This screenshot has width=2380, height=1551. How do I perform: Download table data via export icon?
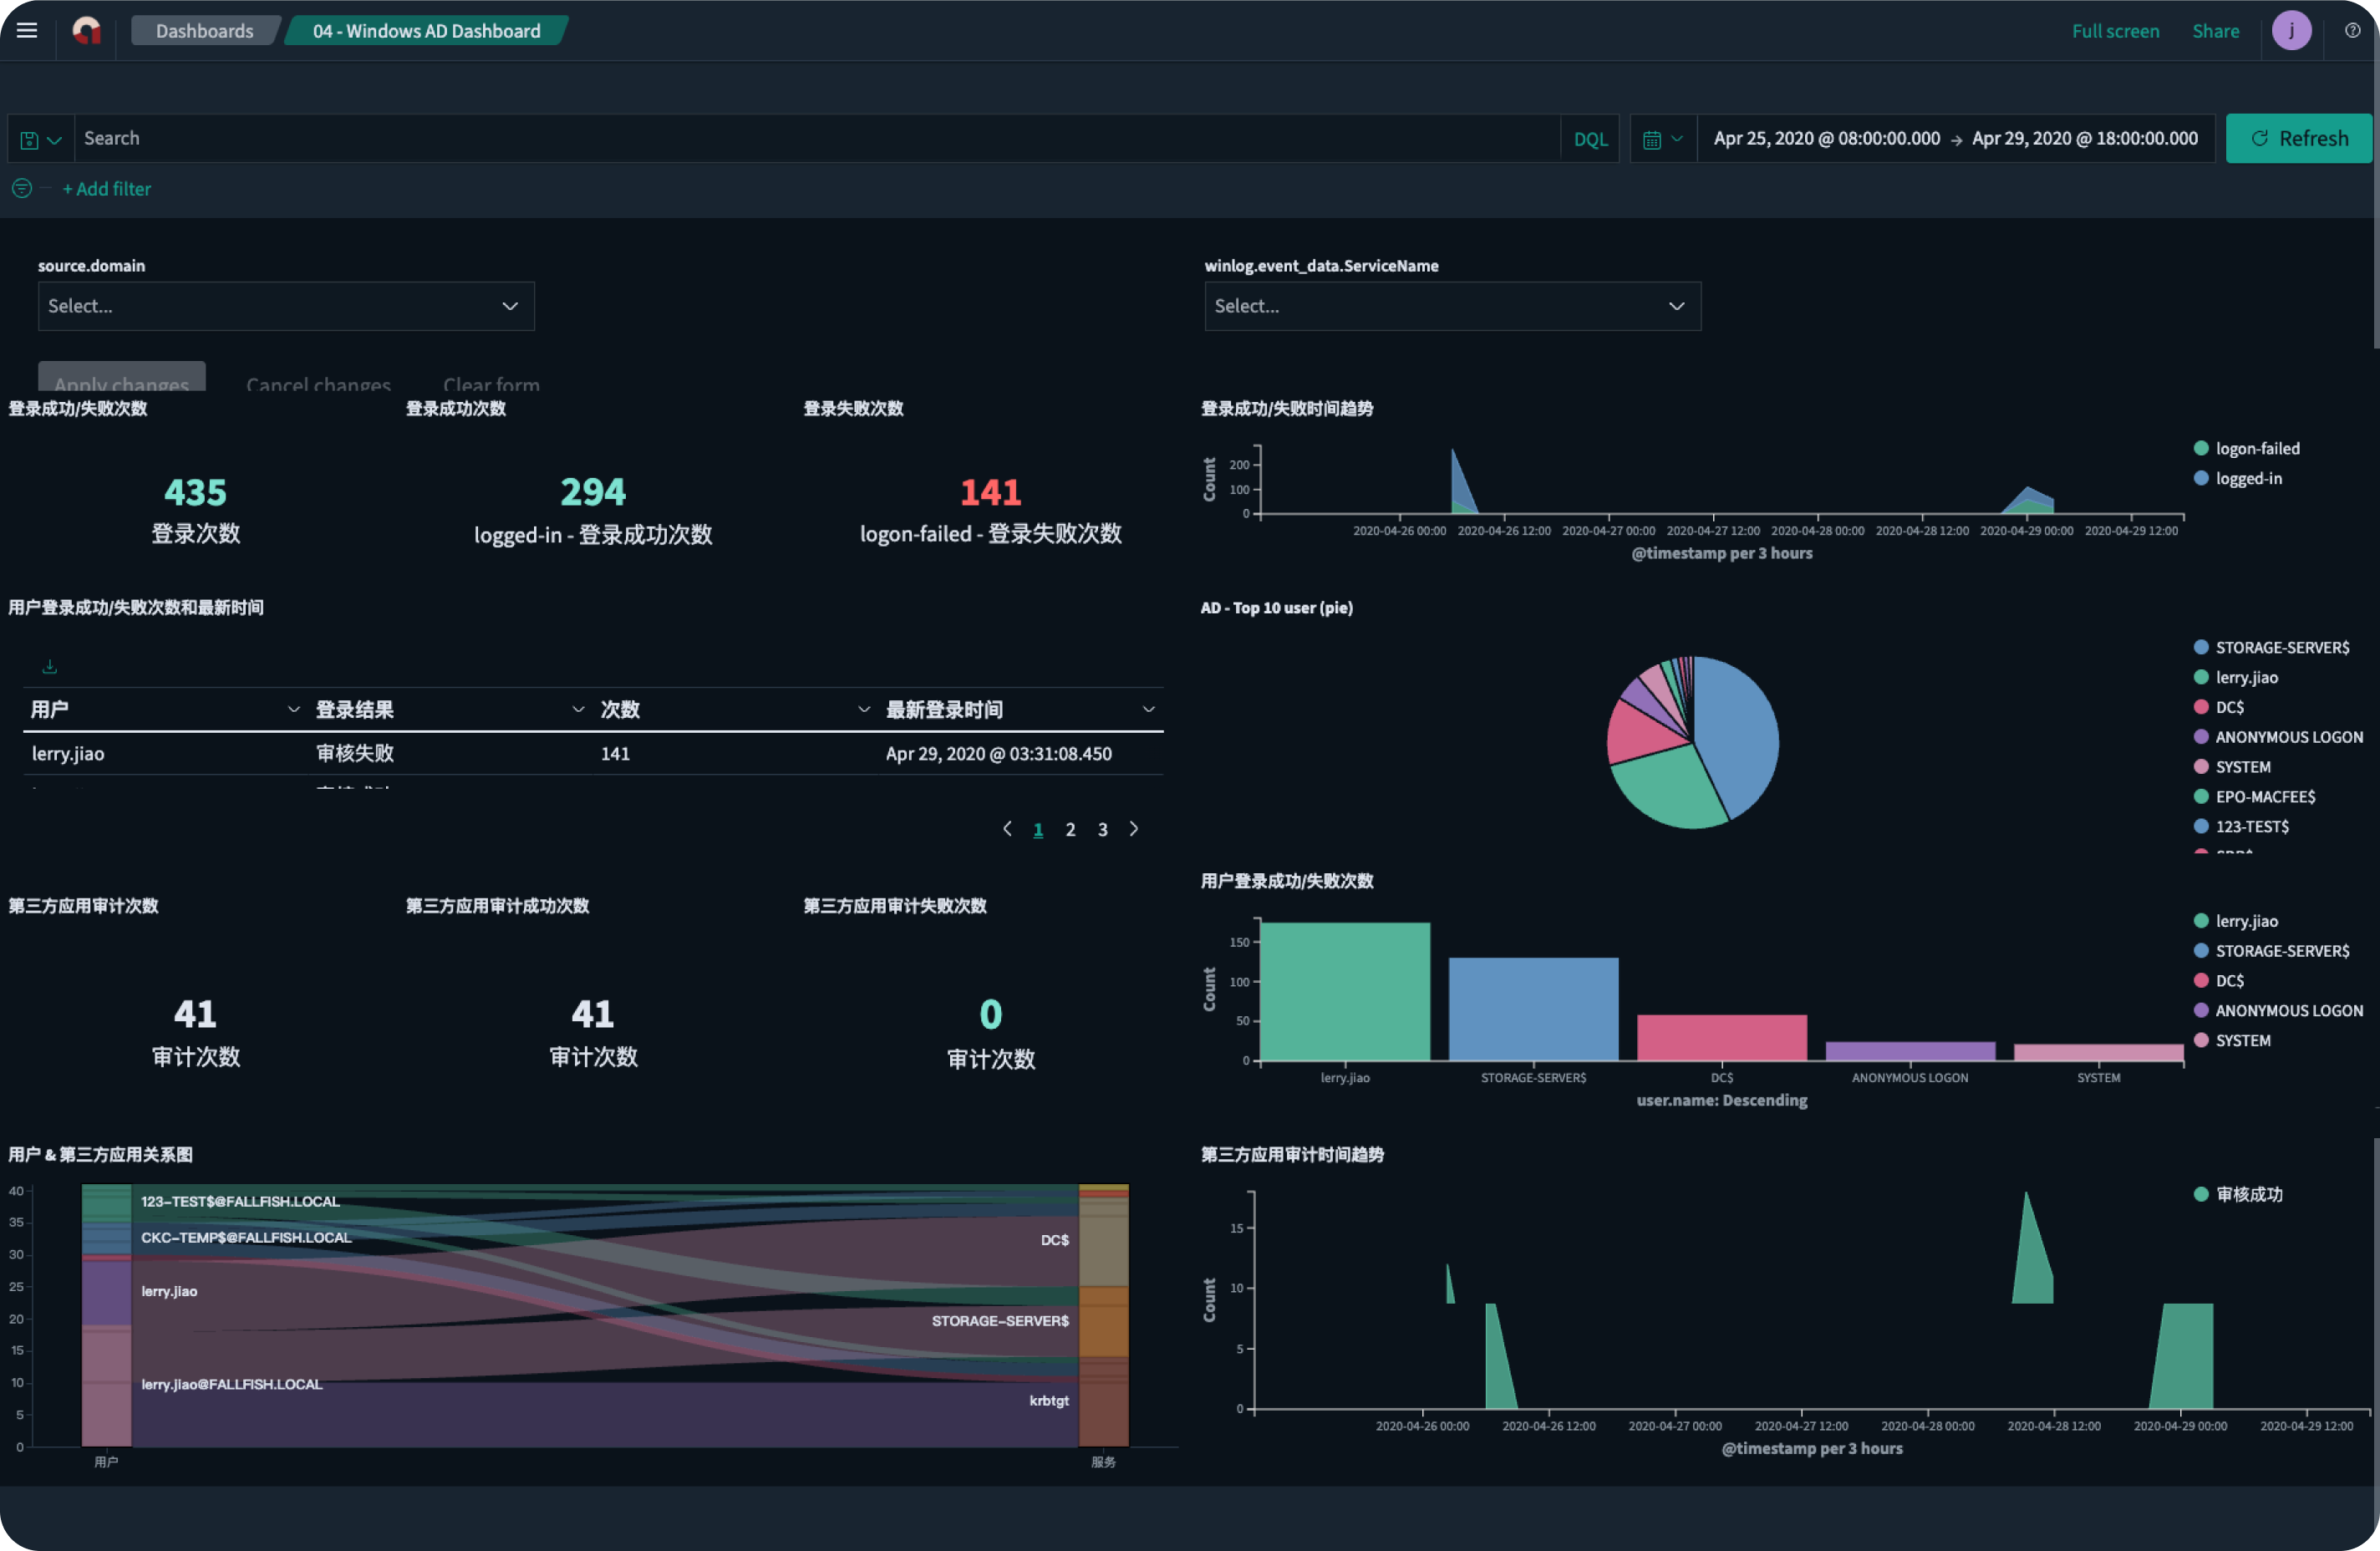click(50, 666)
